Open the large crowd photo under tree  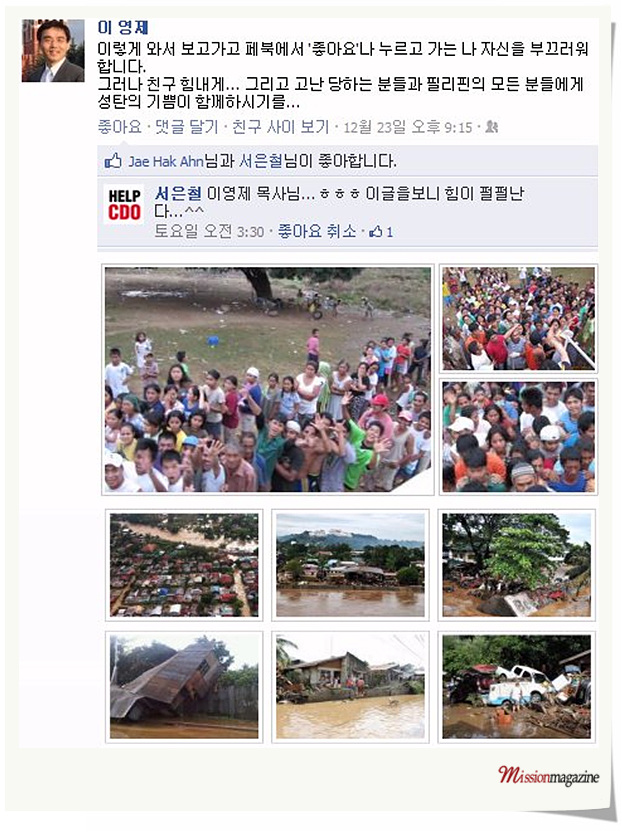(267, 380)
